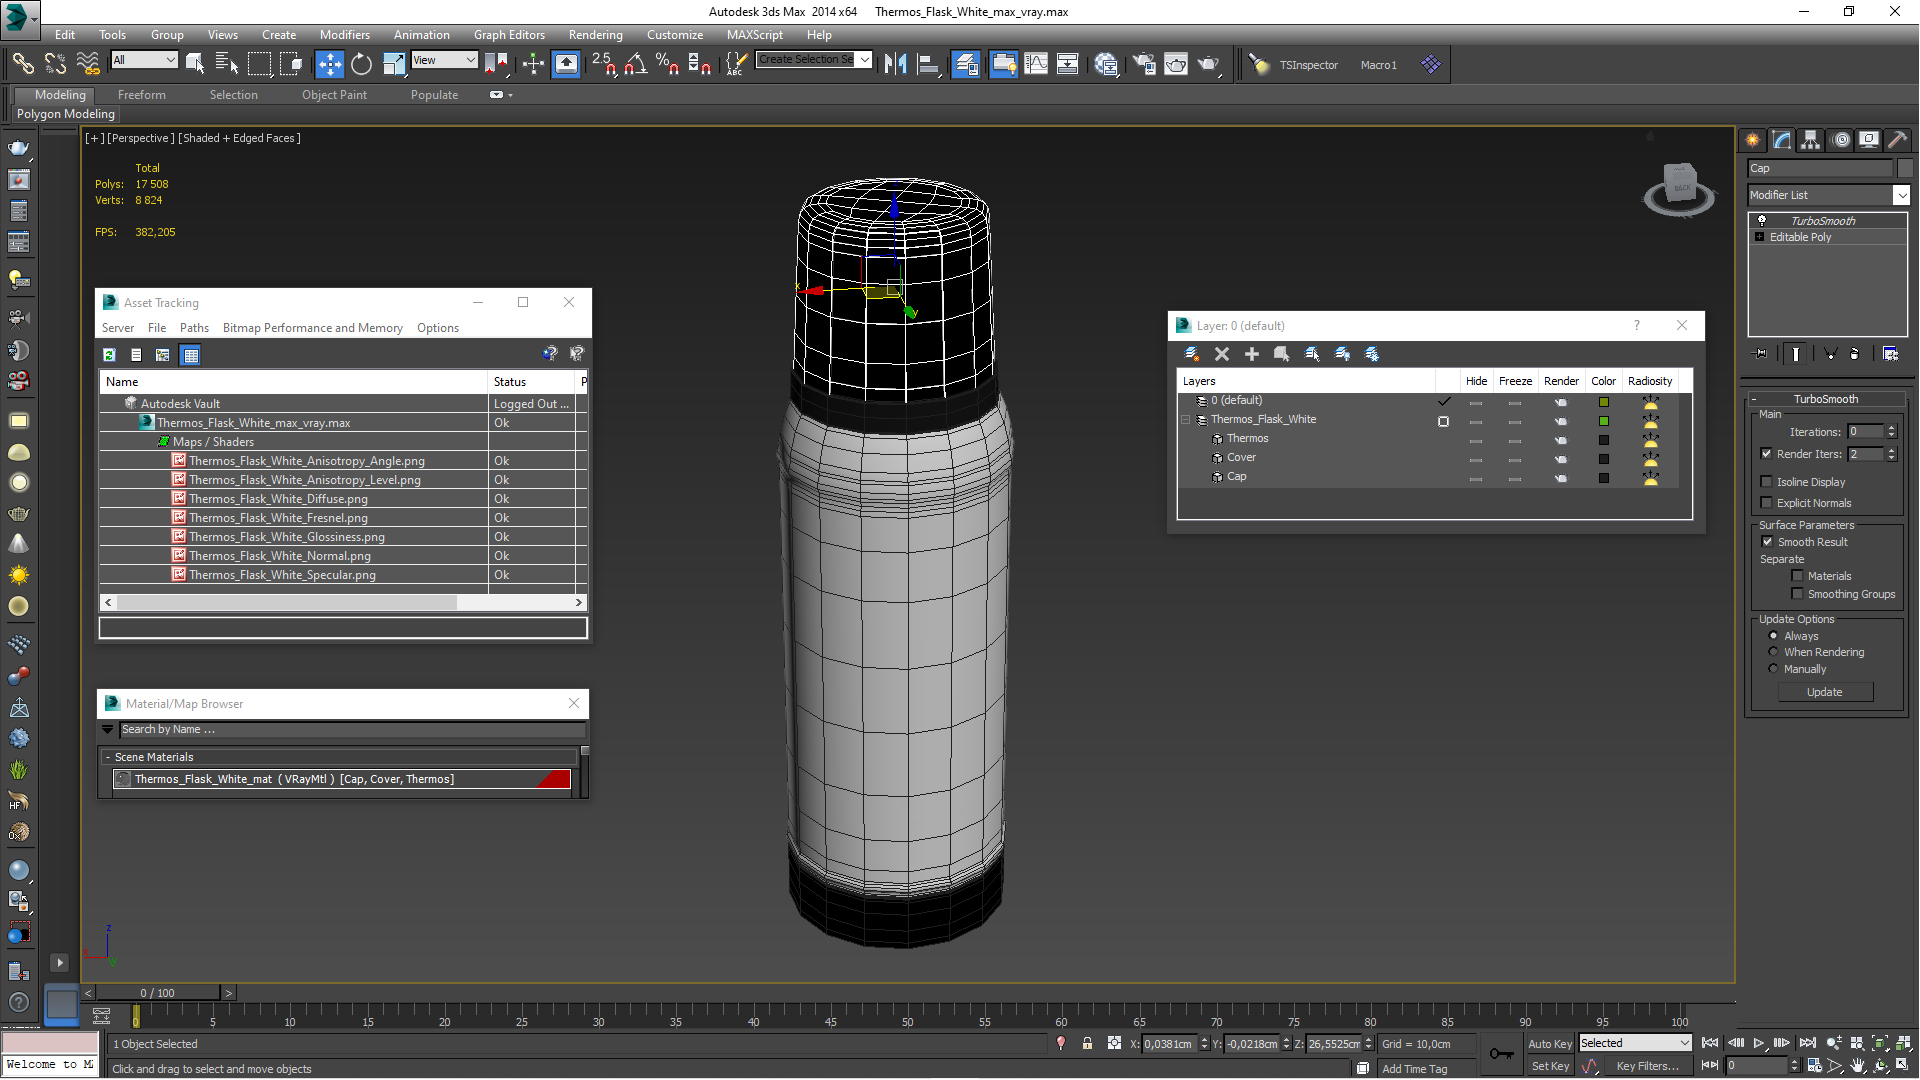Add selection to layer plus icon
The width and height of the screenshot is (1920, 1080).
(x=1251, y=354)
